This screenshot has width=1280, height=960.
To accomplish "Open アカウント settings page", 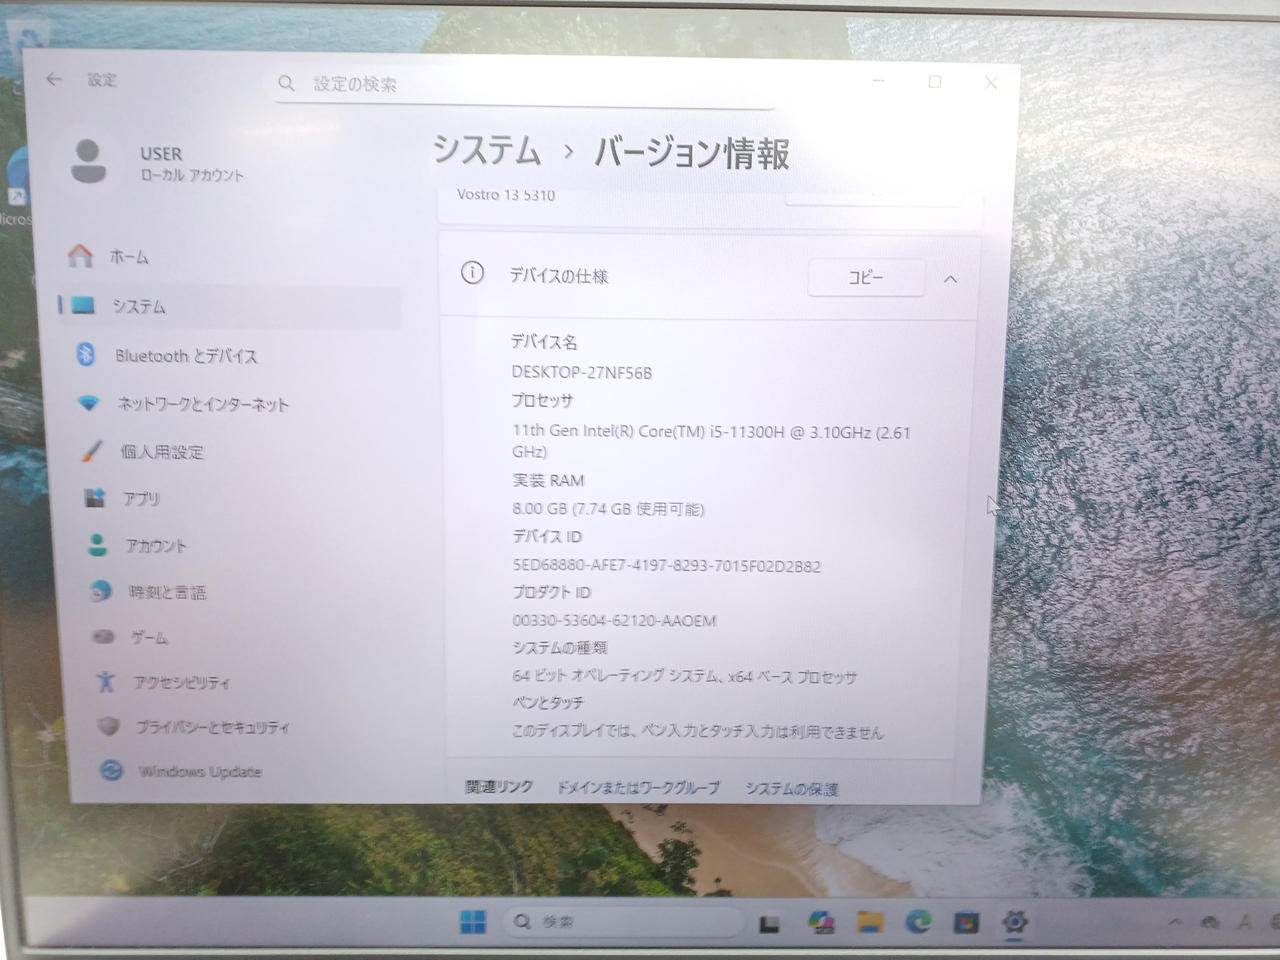I will click(x=155, y=546).
